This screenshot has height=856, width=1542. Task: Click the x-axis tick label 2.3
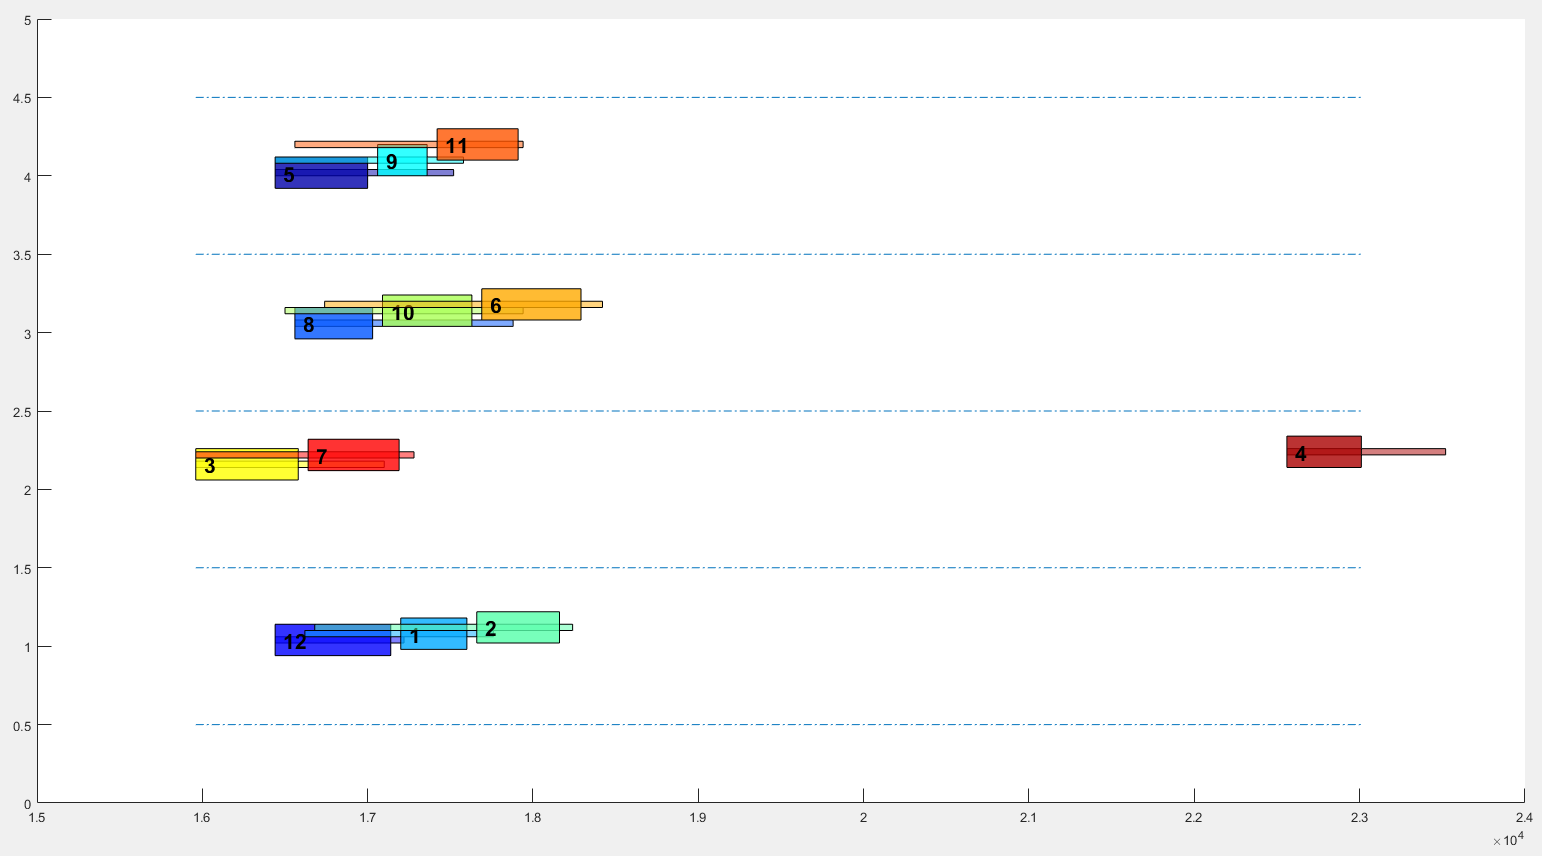(1359, 818)
